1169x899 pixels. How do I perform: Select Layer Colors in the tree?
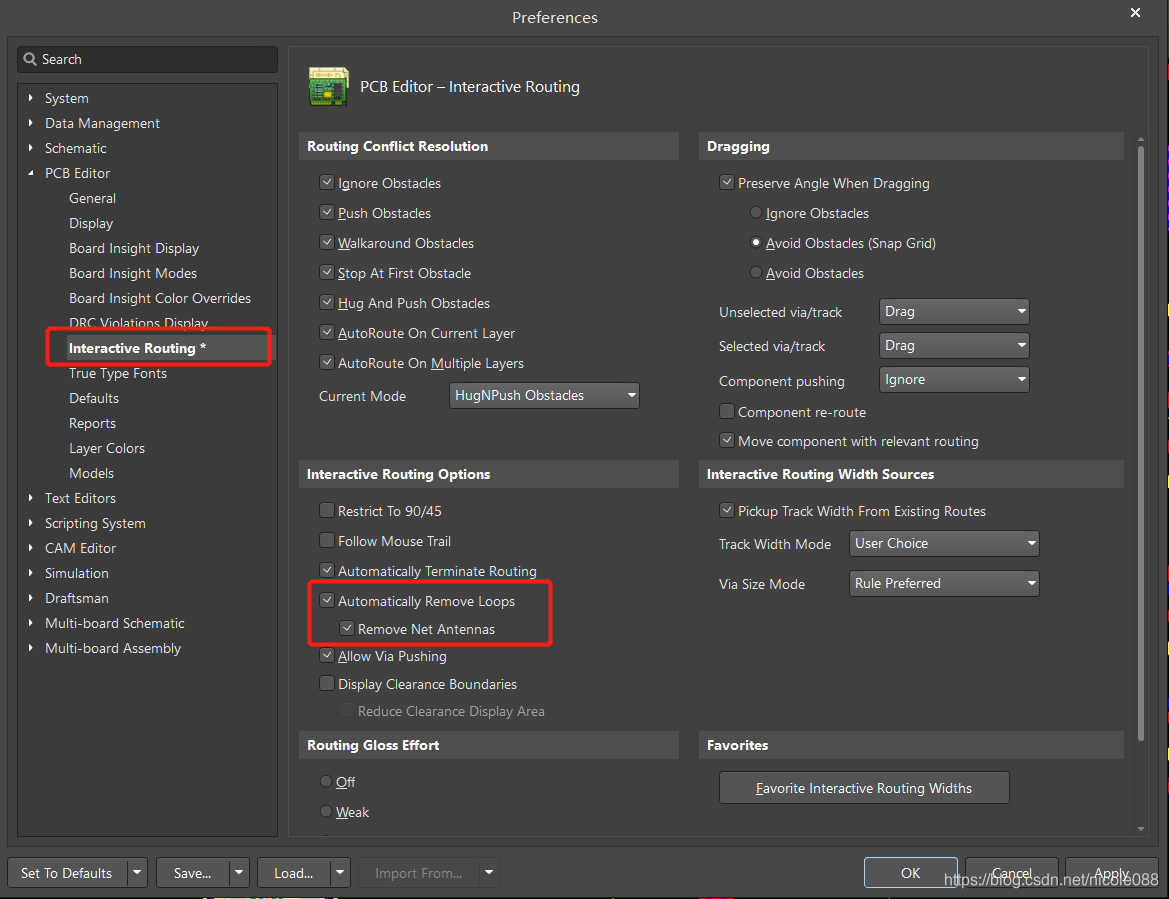(107, 448)
